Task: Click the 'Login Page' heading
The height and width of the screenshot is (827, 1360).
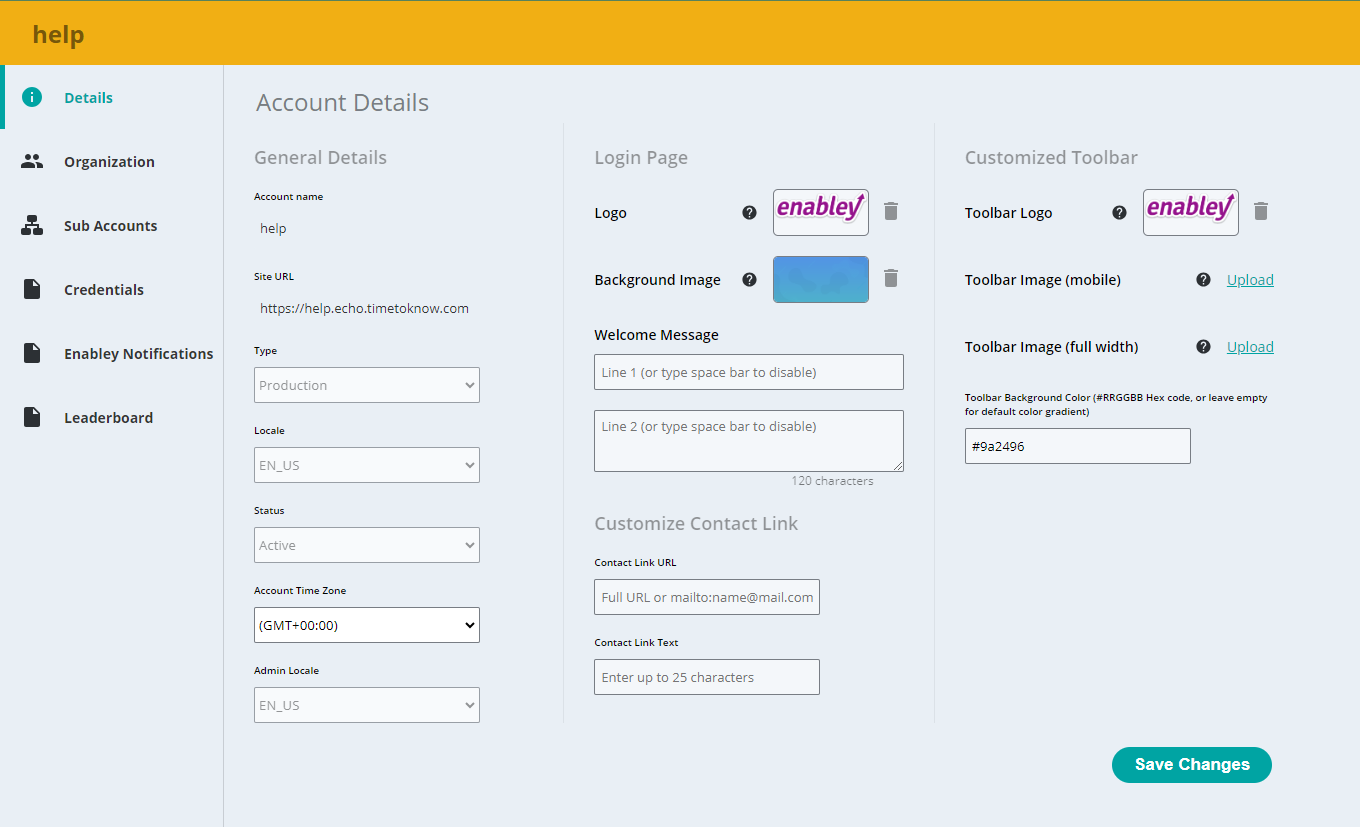Action: coord(641,158)
